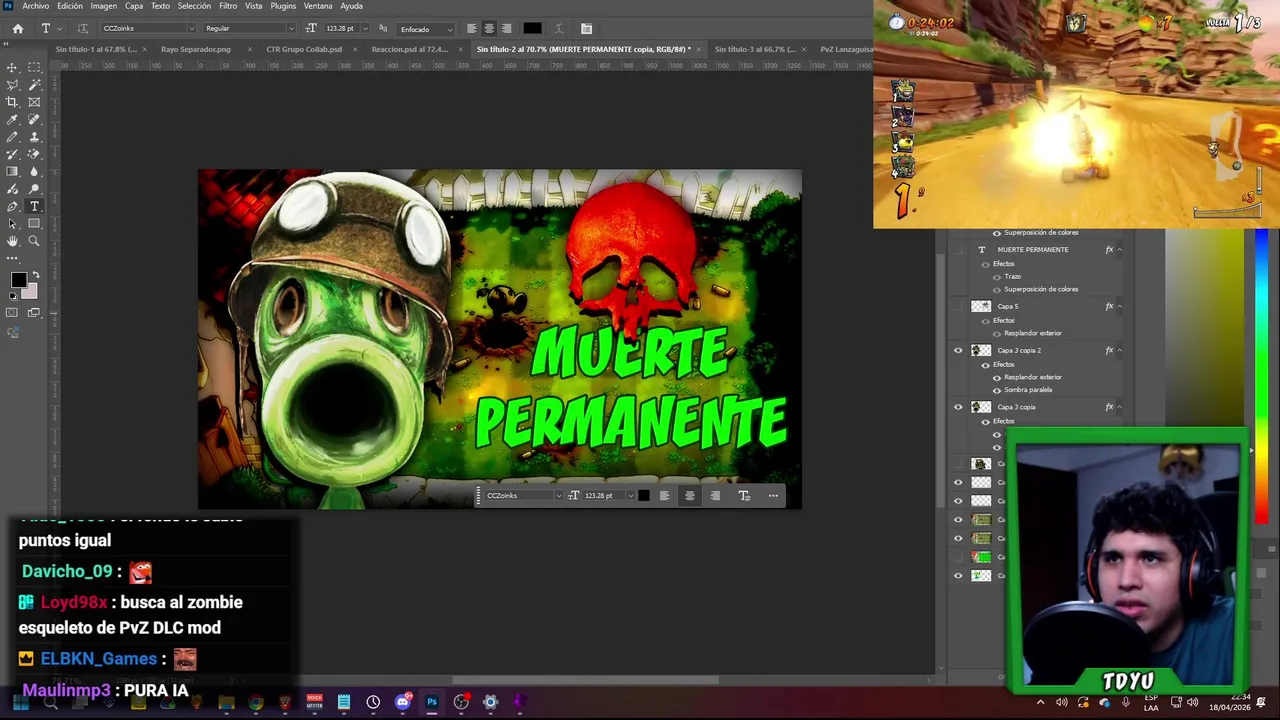Left align text in options bar
Viewport: 1280px width, 720px height.
pos(471,28)
